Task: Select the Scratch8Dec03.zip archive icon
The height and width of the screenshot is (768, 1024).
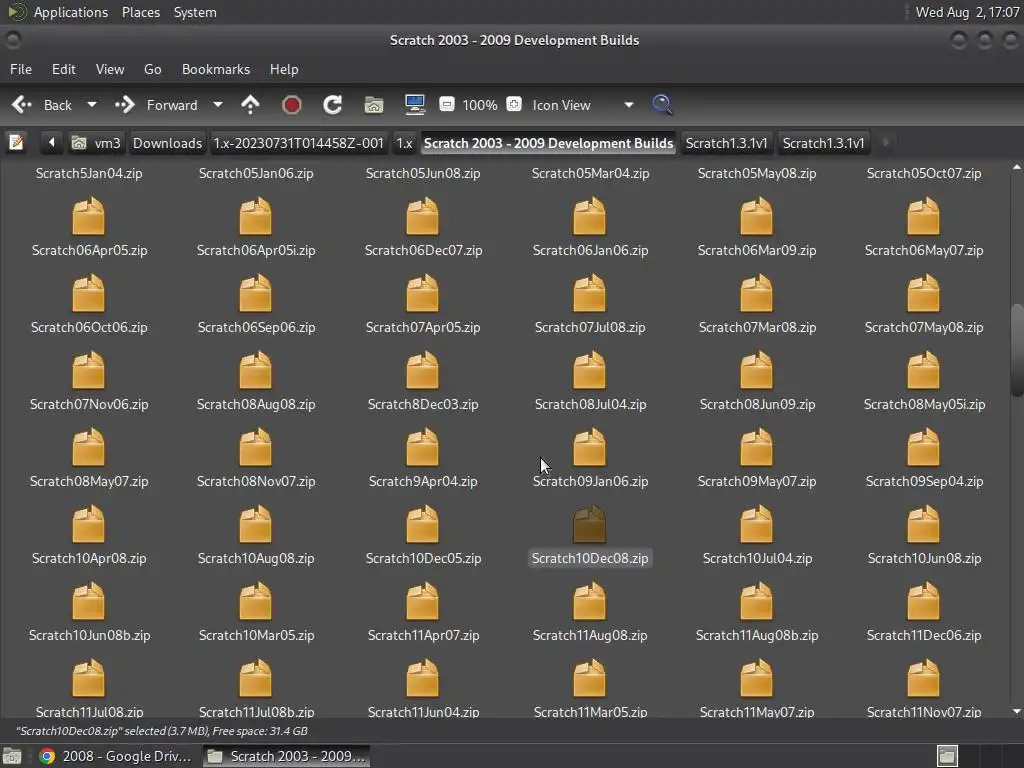Action: pyautogui.click(x=423, y=370)
